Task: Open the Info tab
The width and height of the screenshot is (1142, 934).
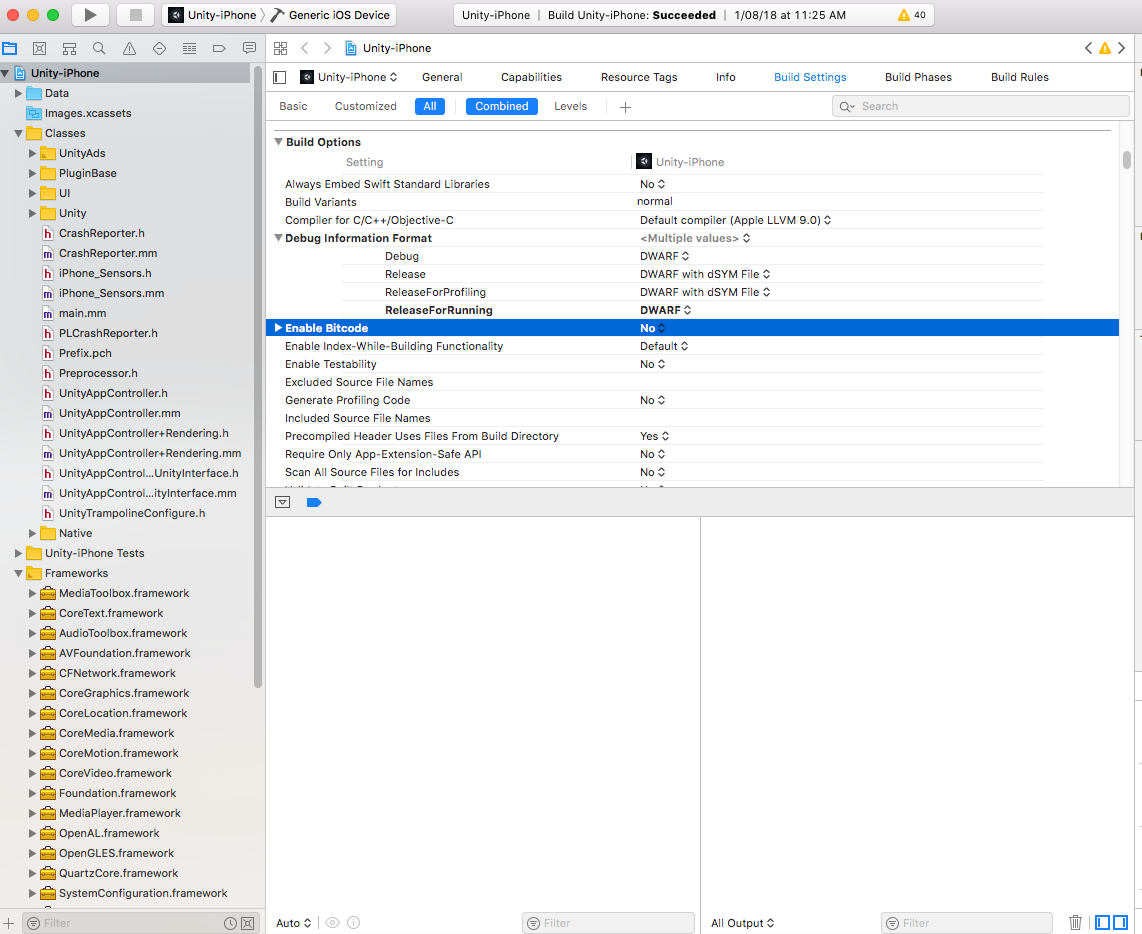Action: click(x=725, y=77)
